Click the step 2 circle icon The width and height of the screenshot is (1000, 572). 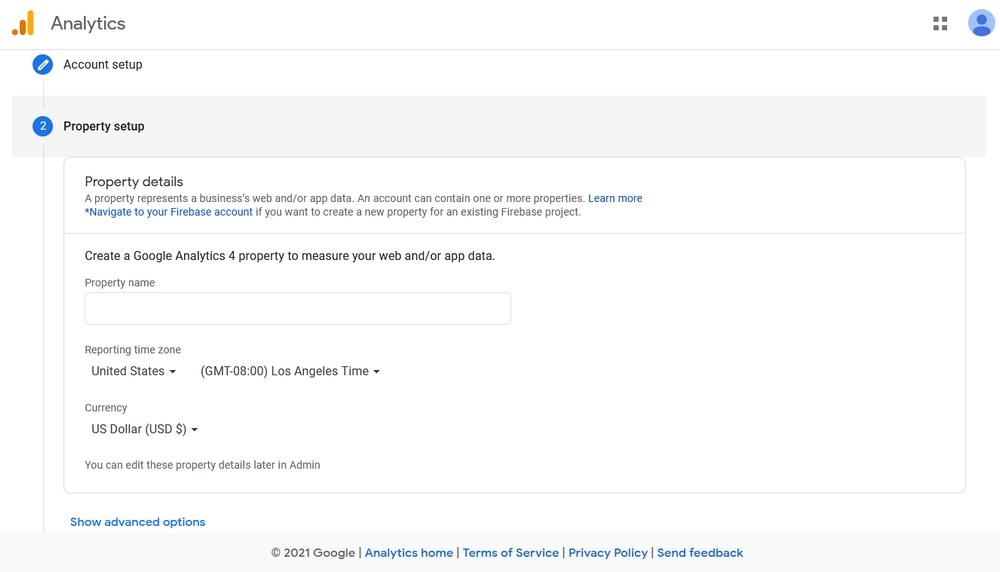point(43,126)
